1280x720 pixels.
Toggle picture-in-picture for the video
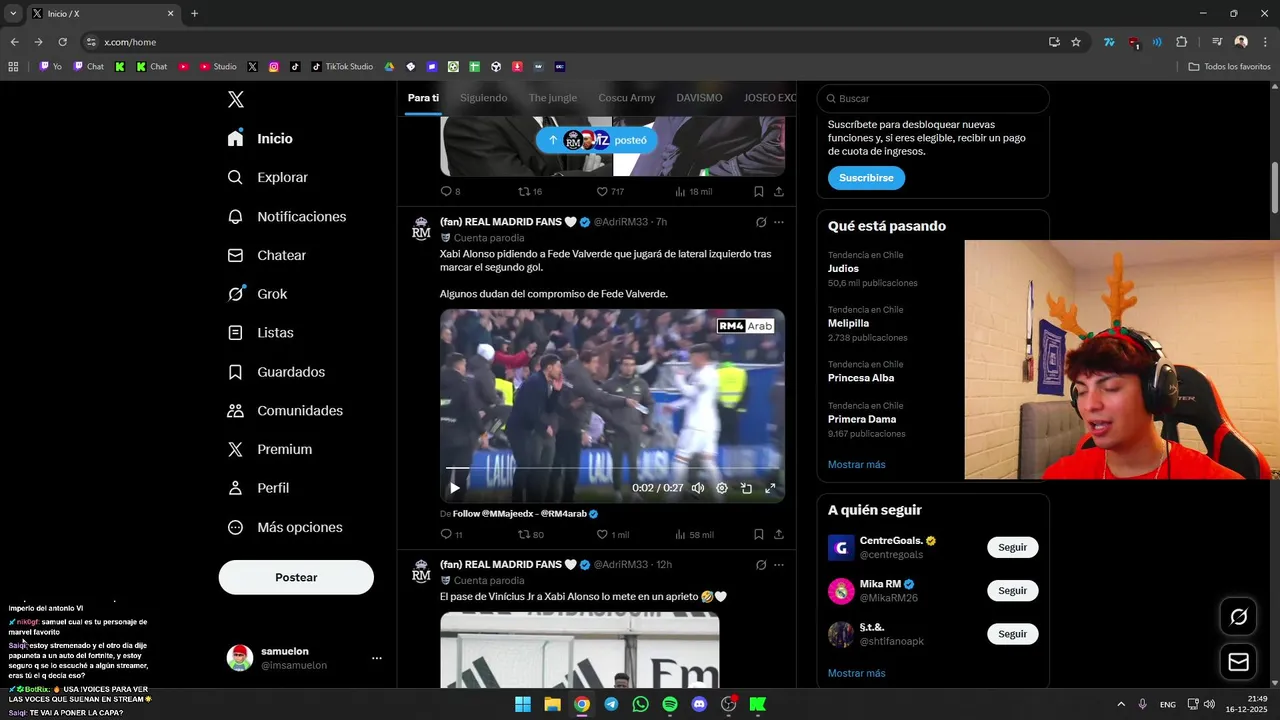[746, 488]
